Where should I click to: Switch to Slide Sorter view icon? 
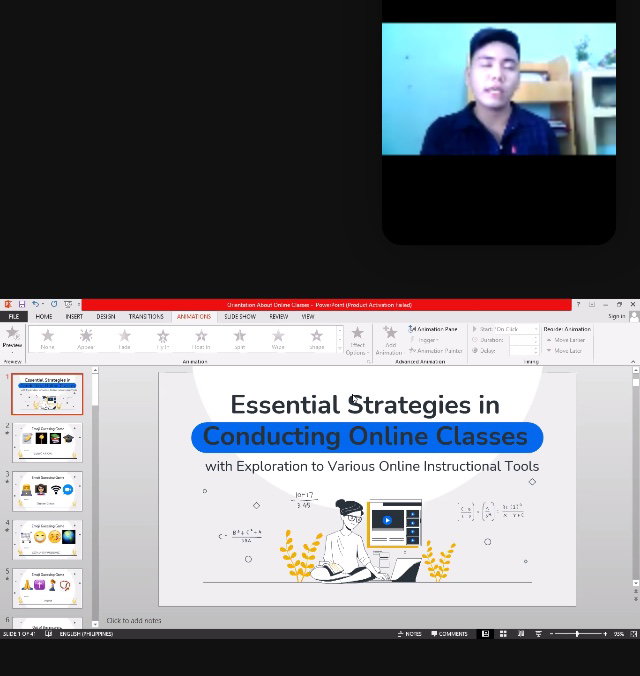tap(503, 634)
